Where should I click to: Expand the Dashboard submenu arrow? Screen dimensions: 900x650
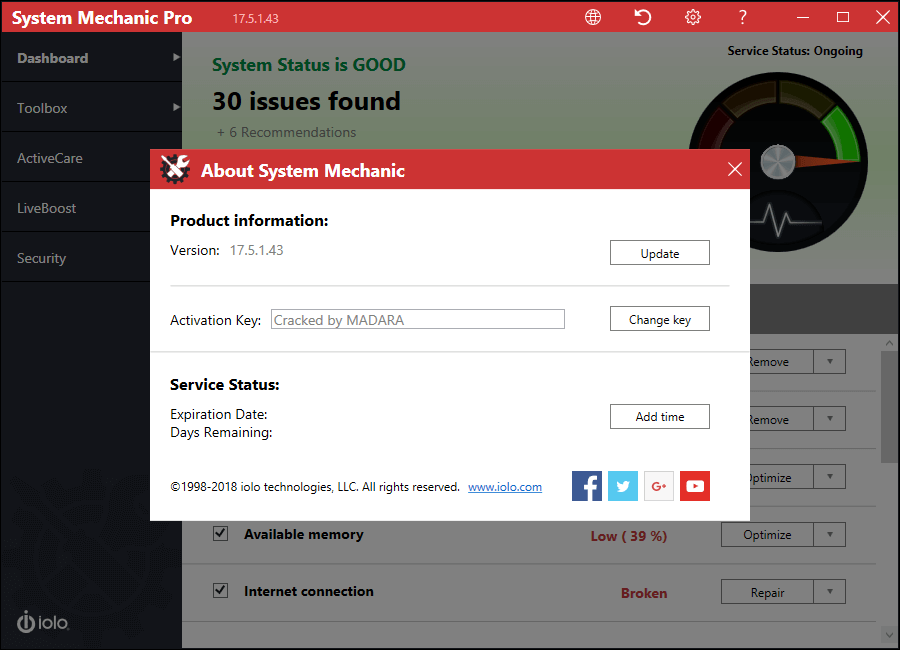coord(176,57)
